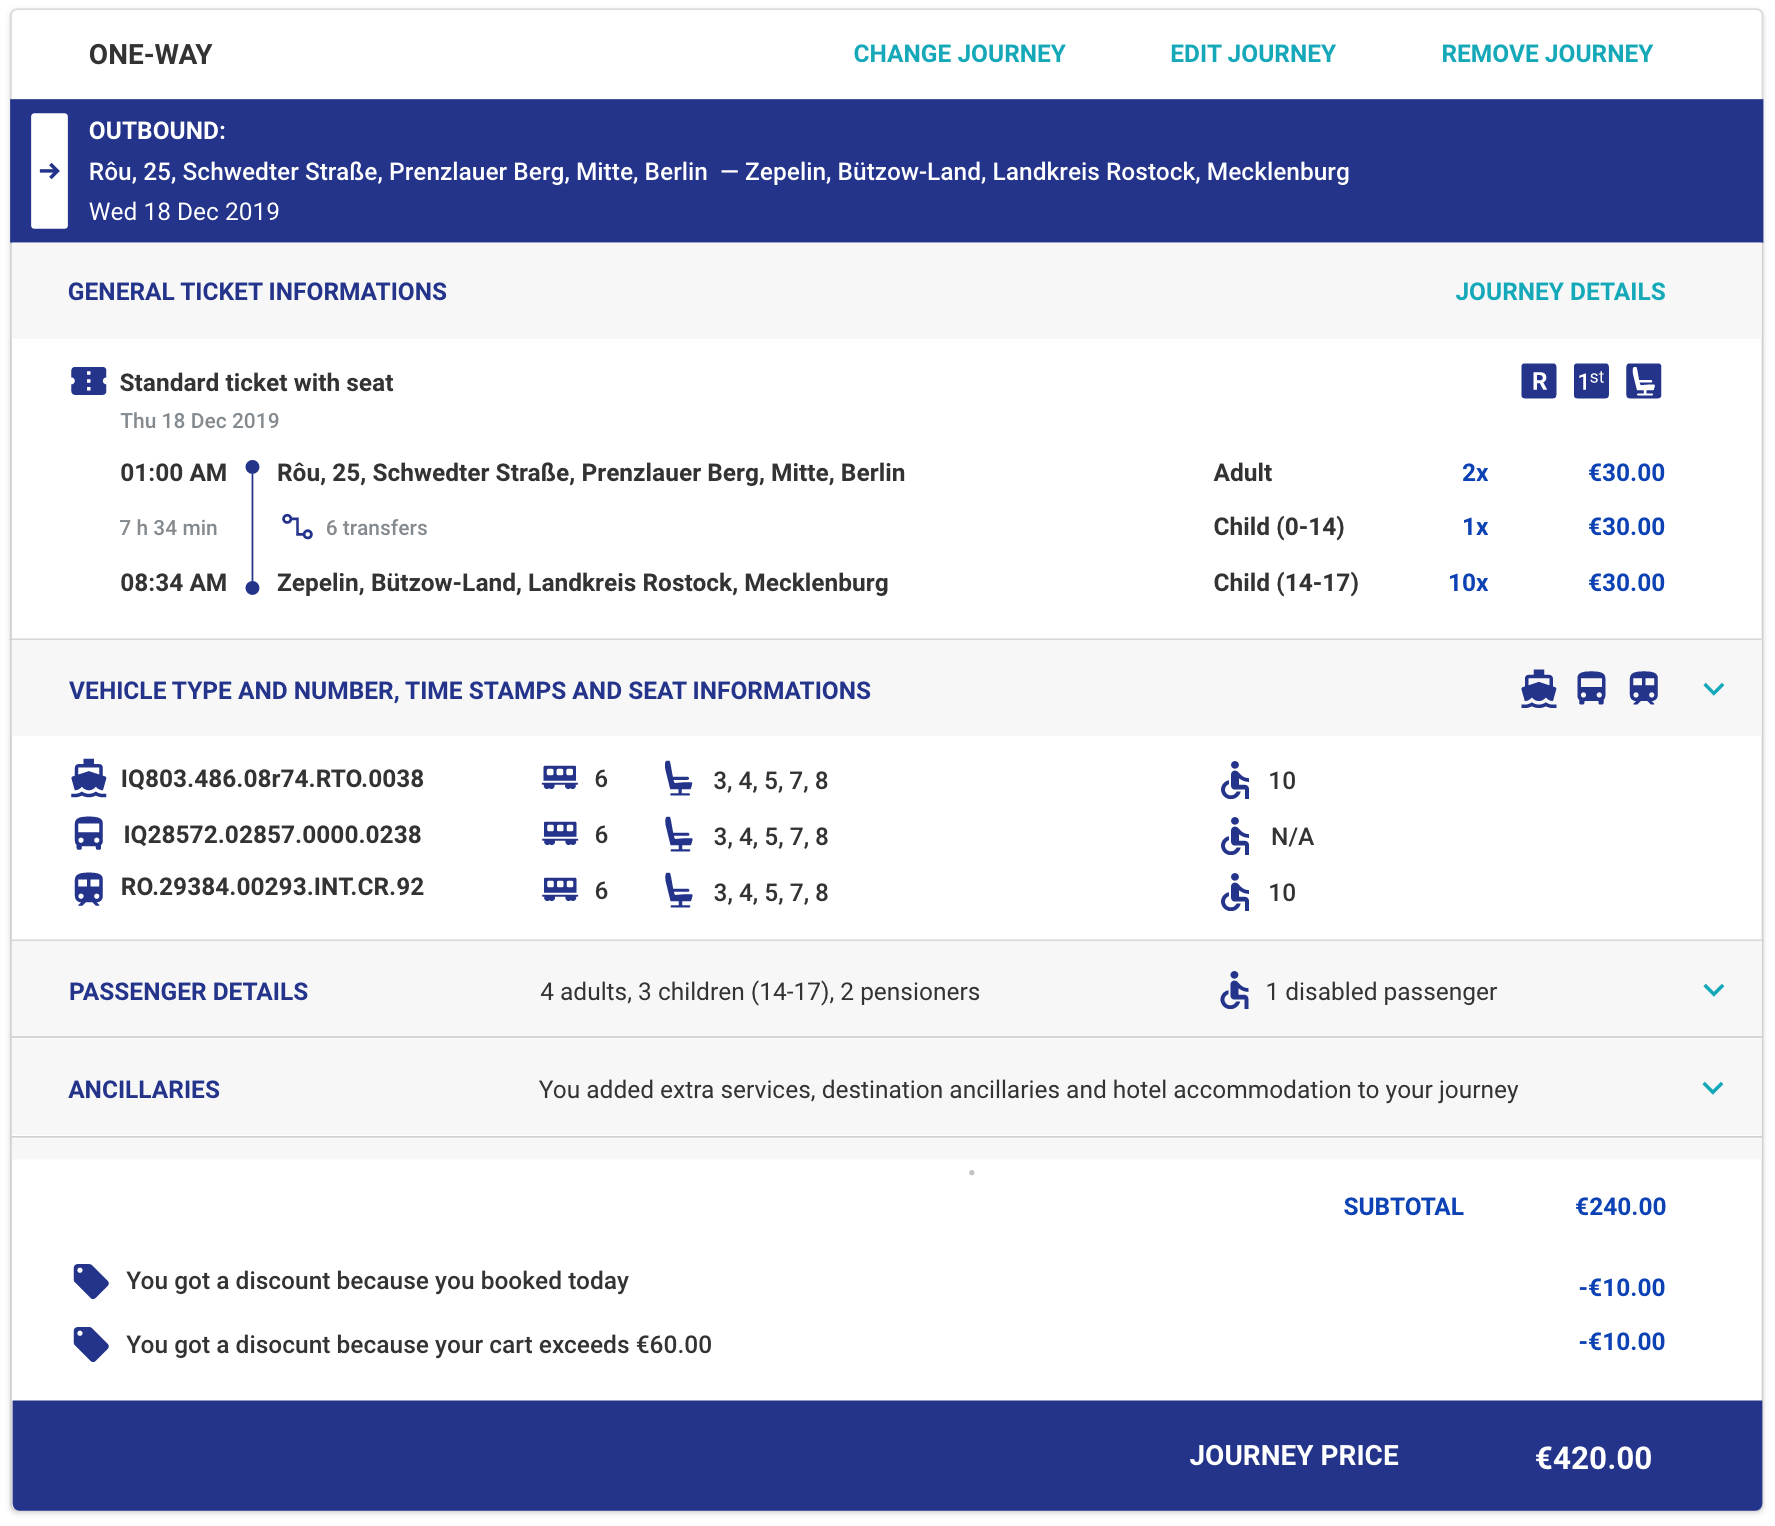The width and height of the screenshot is (1775, 1526).
Task: Click the train icon in vehicle type header
Action: pyautogui.click(x=1643, y=689)
